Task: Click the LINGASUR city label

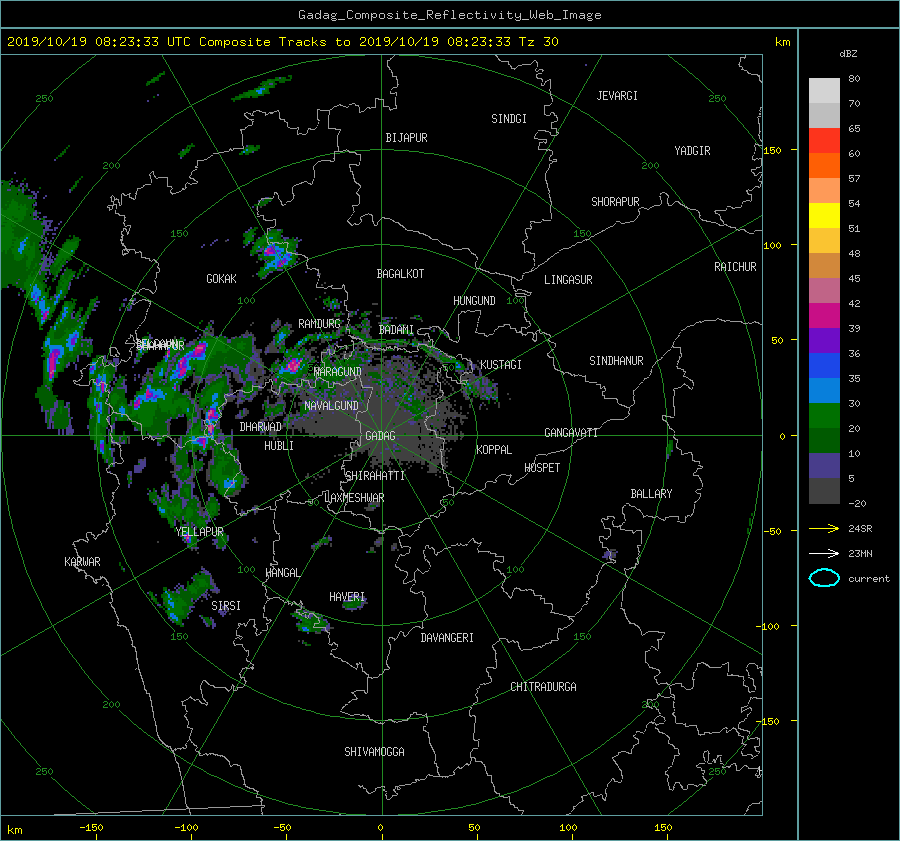Action: 568,280
